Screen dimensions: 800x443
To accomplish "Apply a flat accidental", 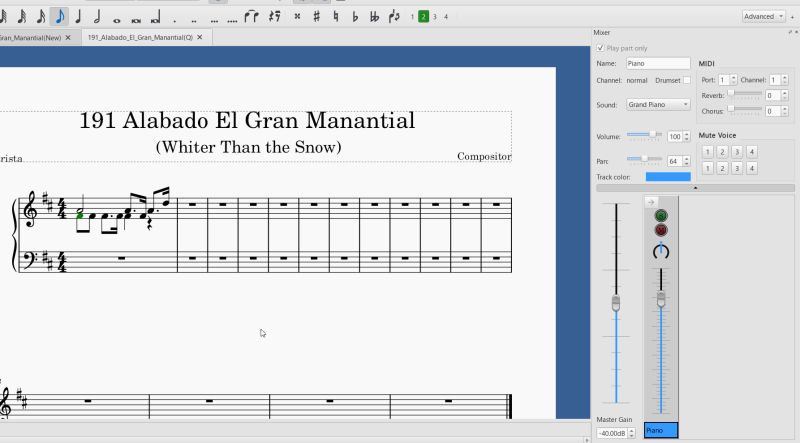I will [x=355, y=17].
